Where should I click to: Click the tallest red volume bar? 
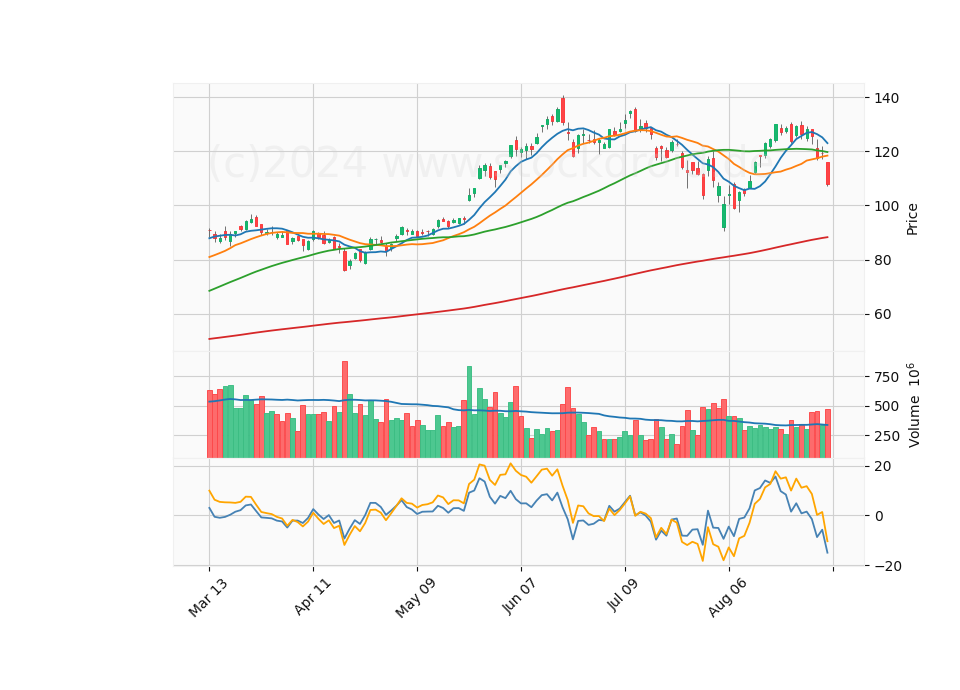345,409
